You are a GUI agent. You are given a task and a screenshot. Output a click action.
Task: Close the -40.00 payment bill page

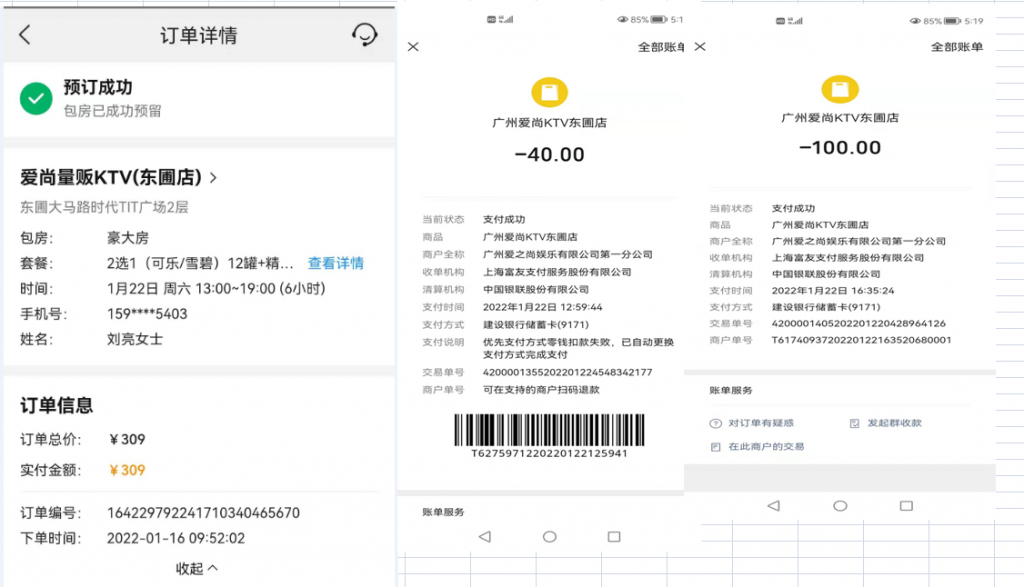pyautogui.click(x=413, y=47)
